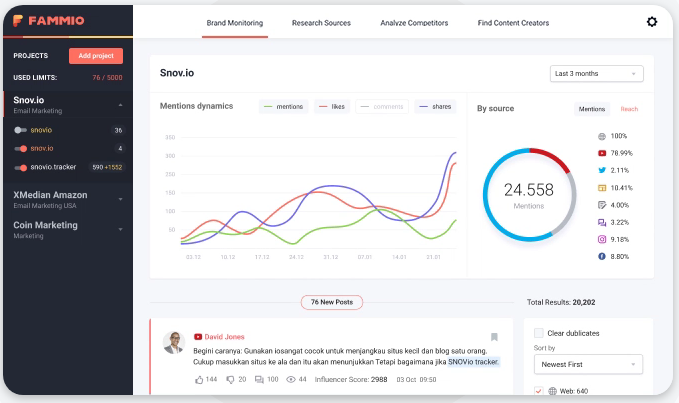679x403 pixels.
Task: Click the used limits 76 / 5000 value
Action: (107, 77)
